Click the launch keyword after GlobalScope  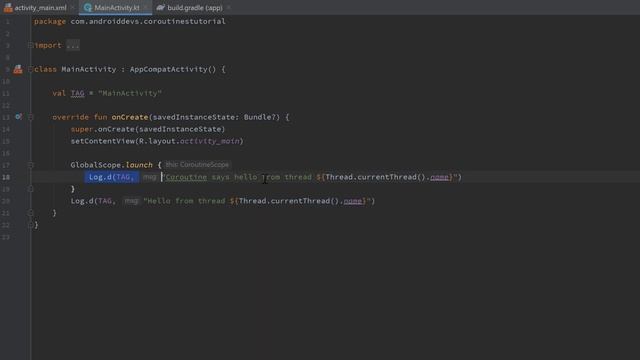(x=139, y=165)
